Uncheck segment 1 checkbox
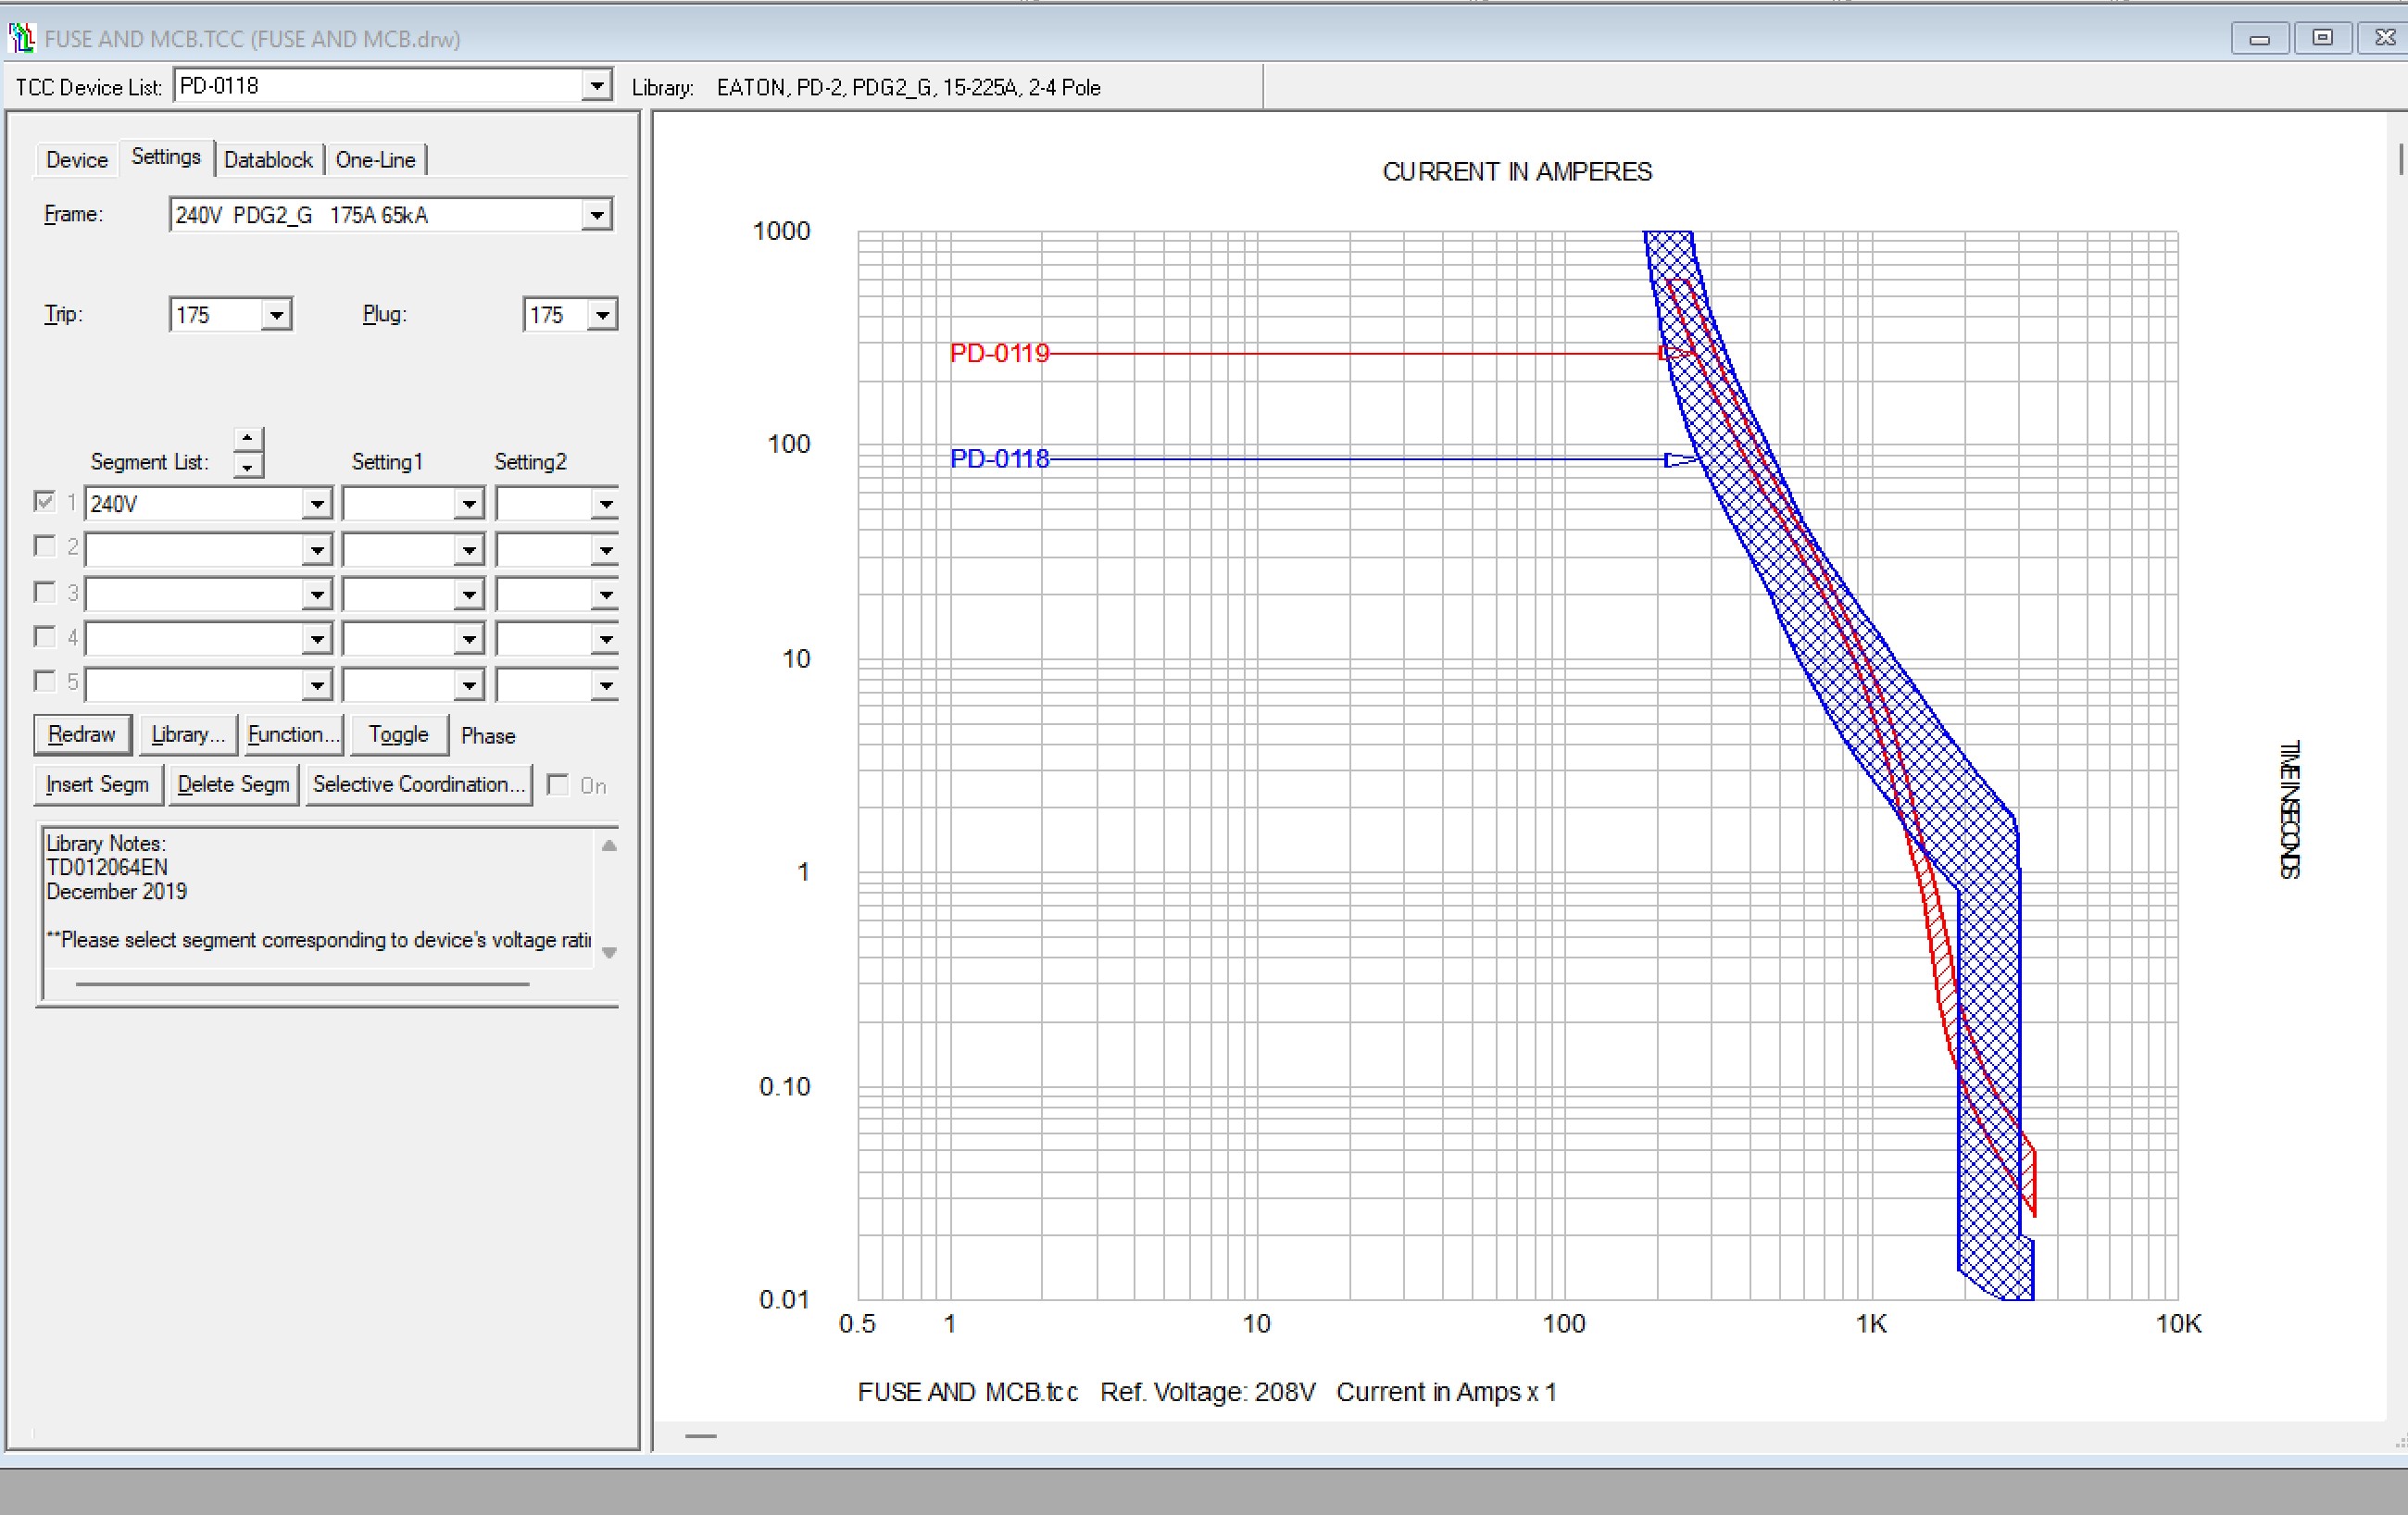The image size is (2408, 1515). 44,501
